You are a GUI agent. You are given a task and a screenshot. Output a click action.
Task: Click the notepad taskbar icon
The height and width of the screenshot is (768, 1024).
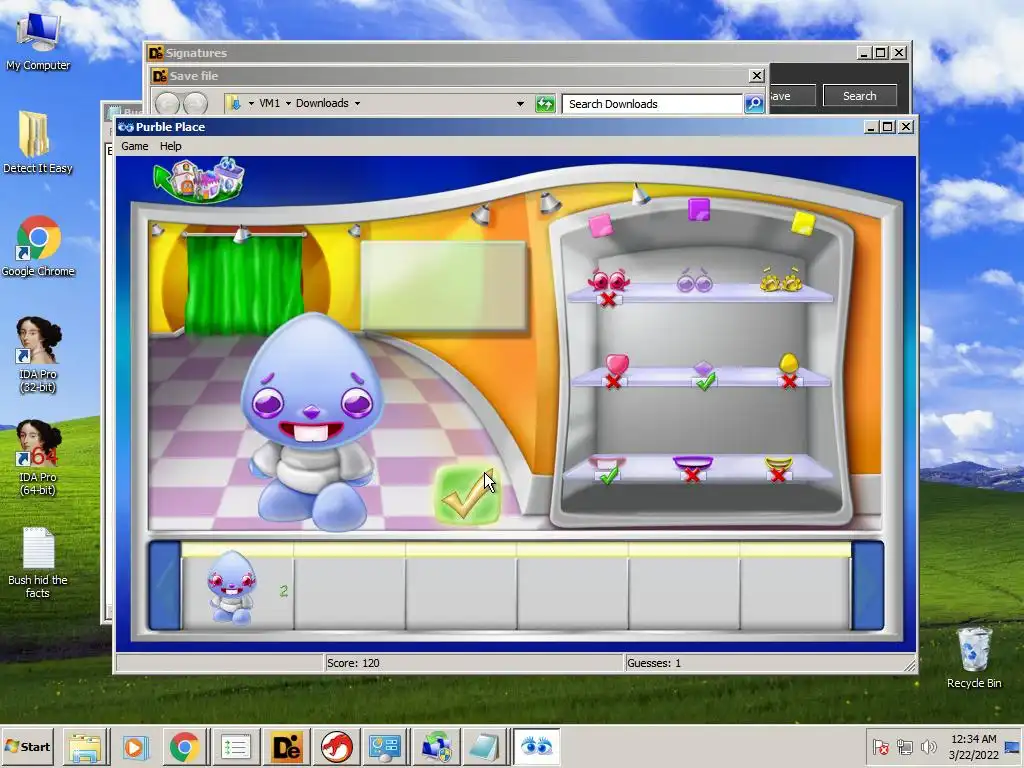pos(486,746)
